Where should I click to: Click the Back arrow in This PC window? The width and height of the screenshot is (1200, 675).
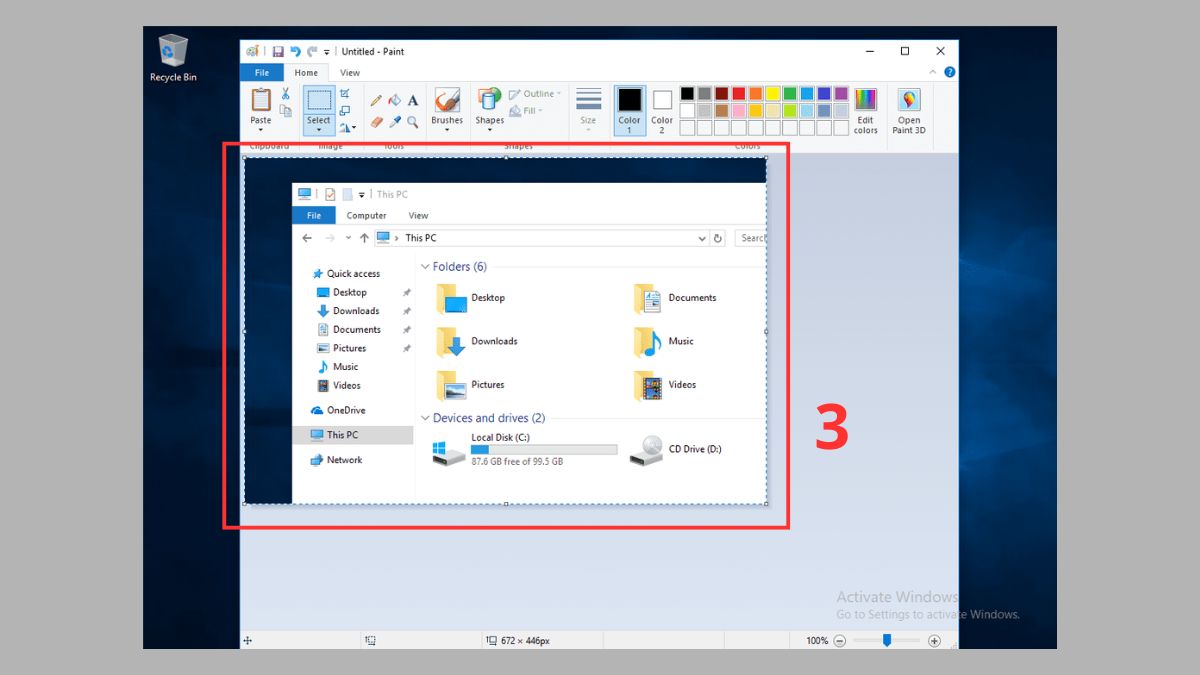(x=307, y=238)
